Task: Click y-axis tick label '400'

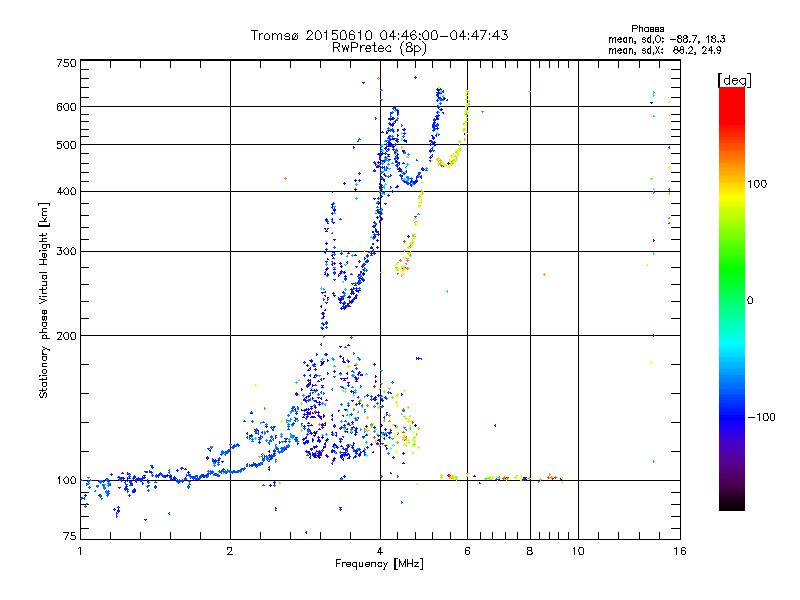Action: tap(66, 192)
